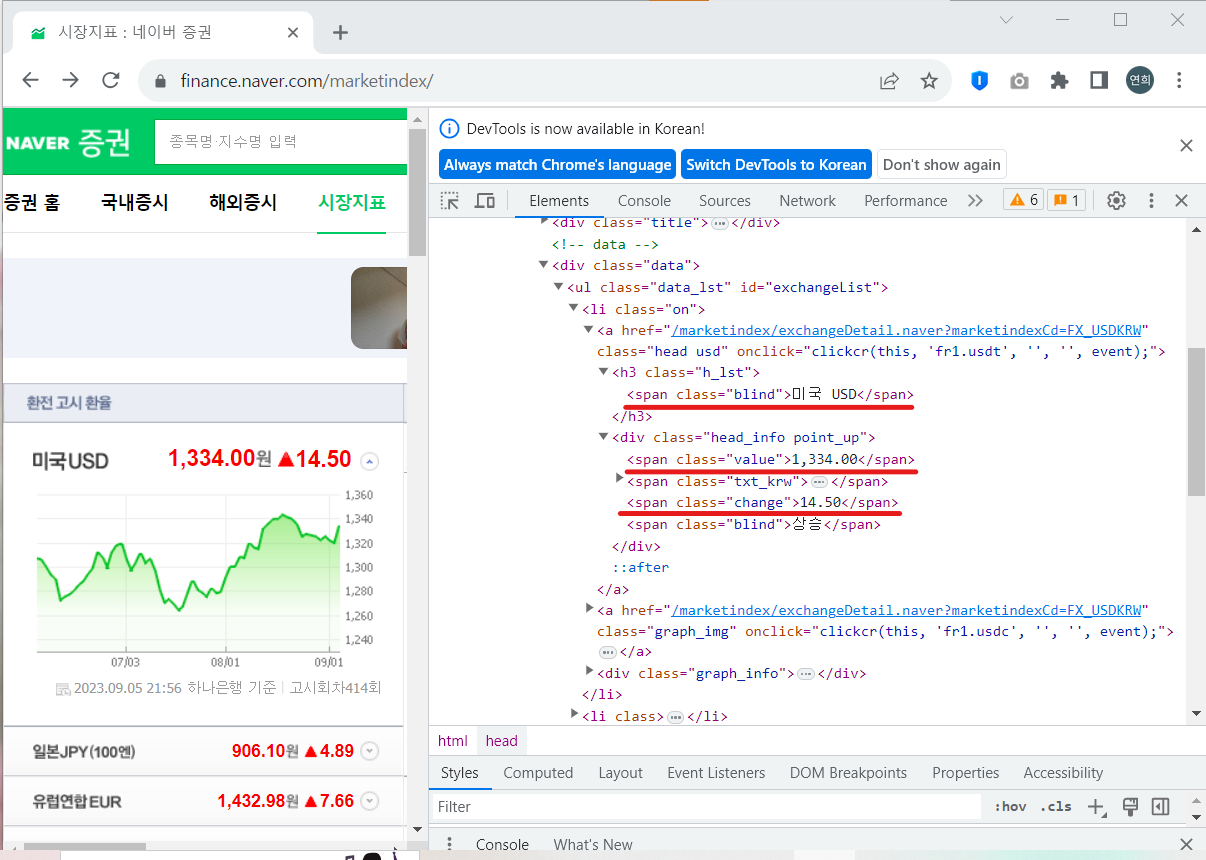This screenshot has height=860, width=1206.
Task: Open the Performance tab
Action: point(905,201)
